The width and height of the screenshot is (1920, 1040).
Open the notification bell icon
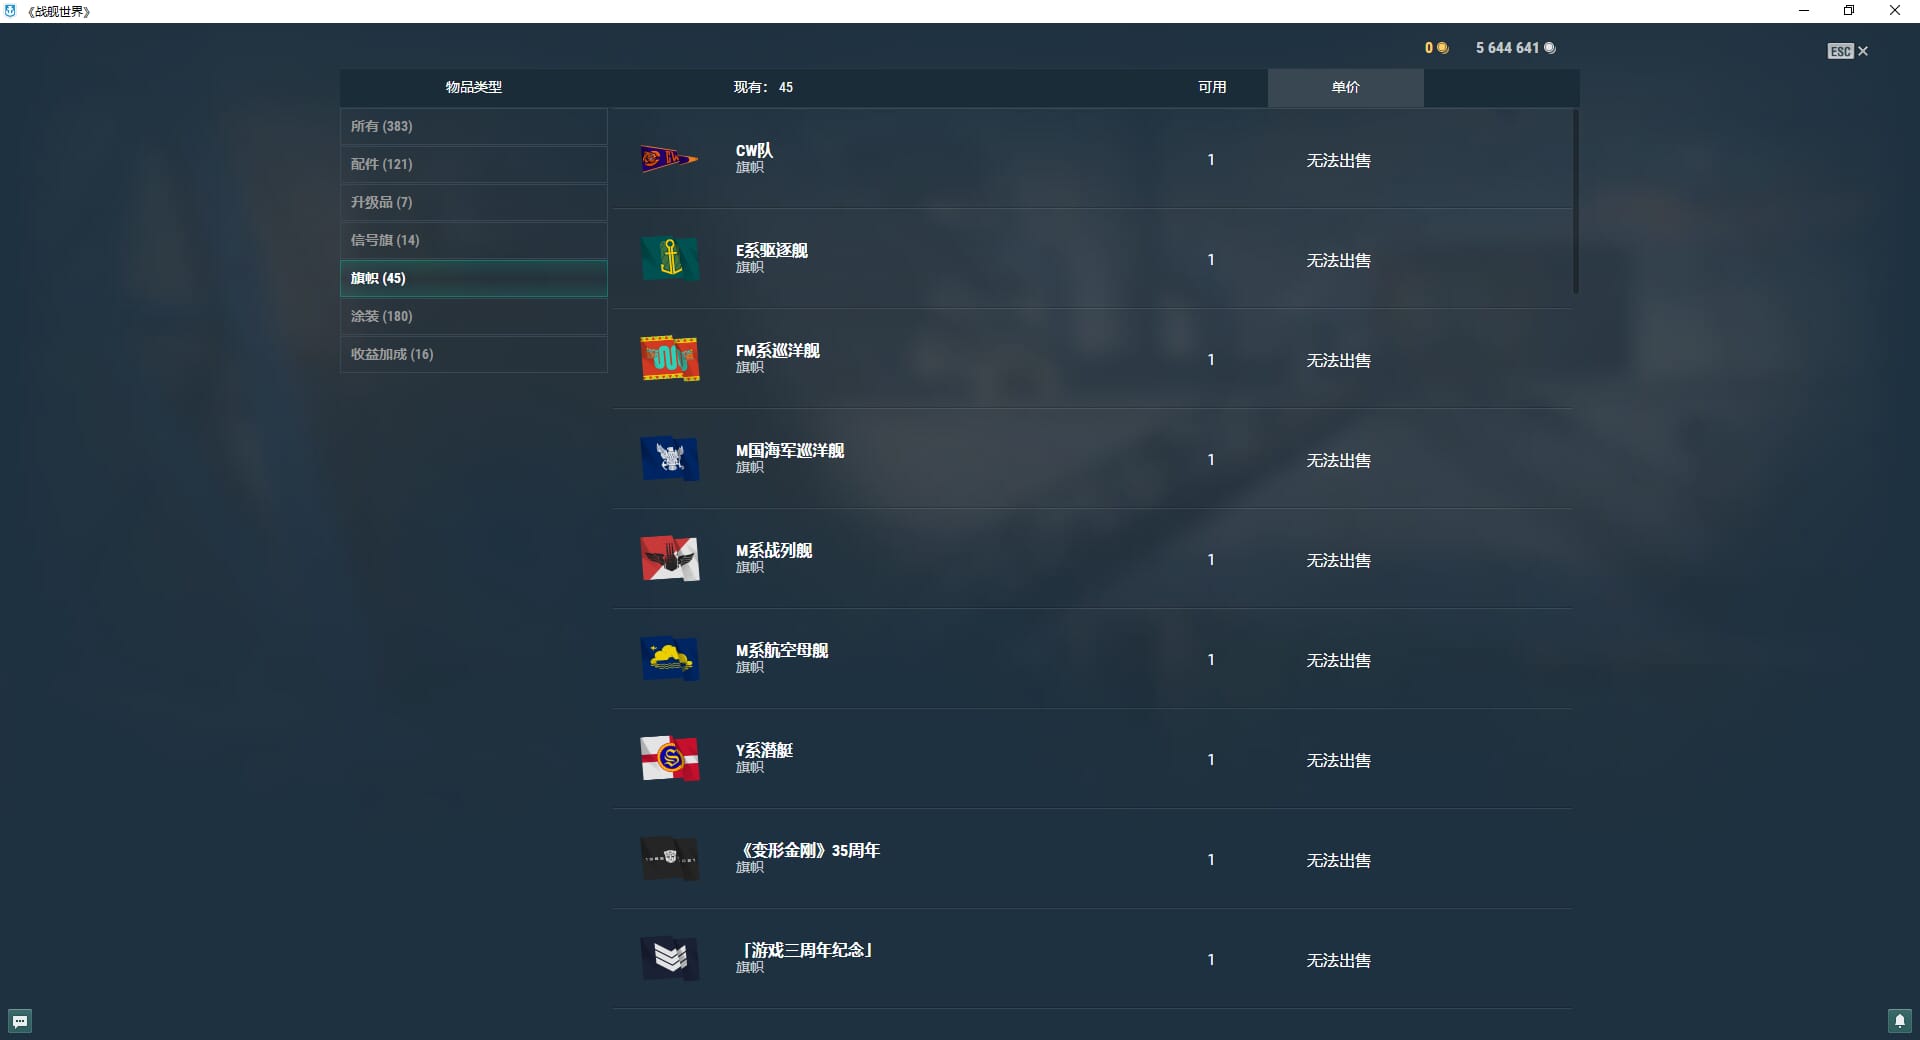click(x=1899, y=1021)
